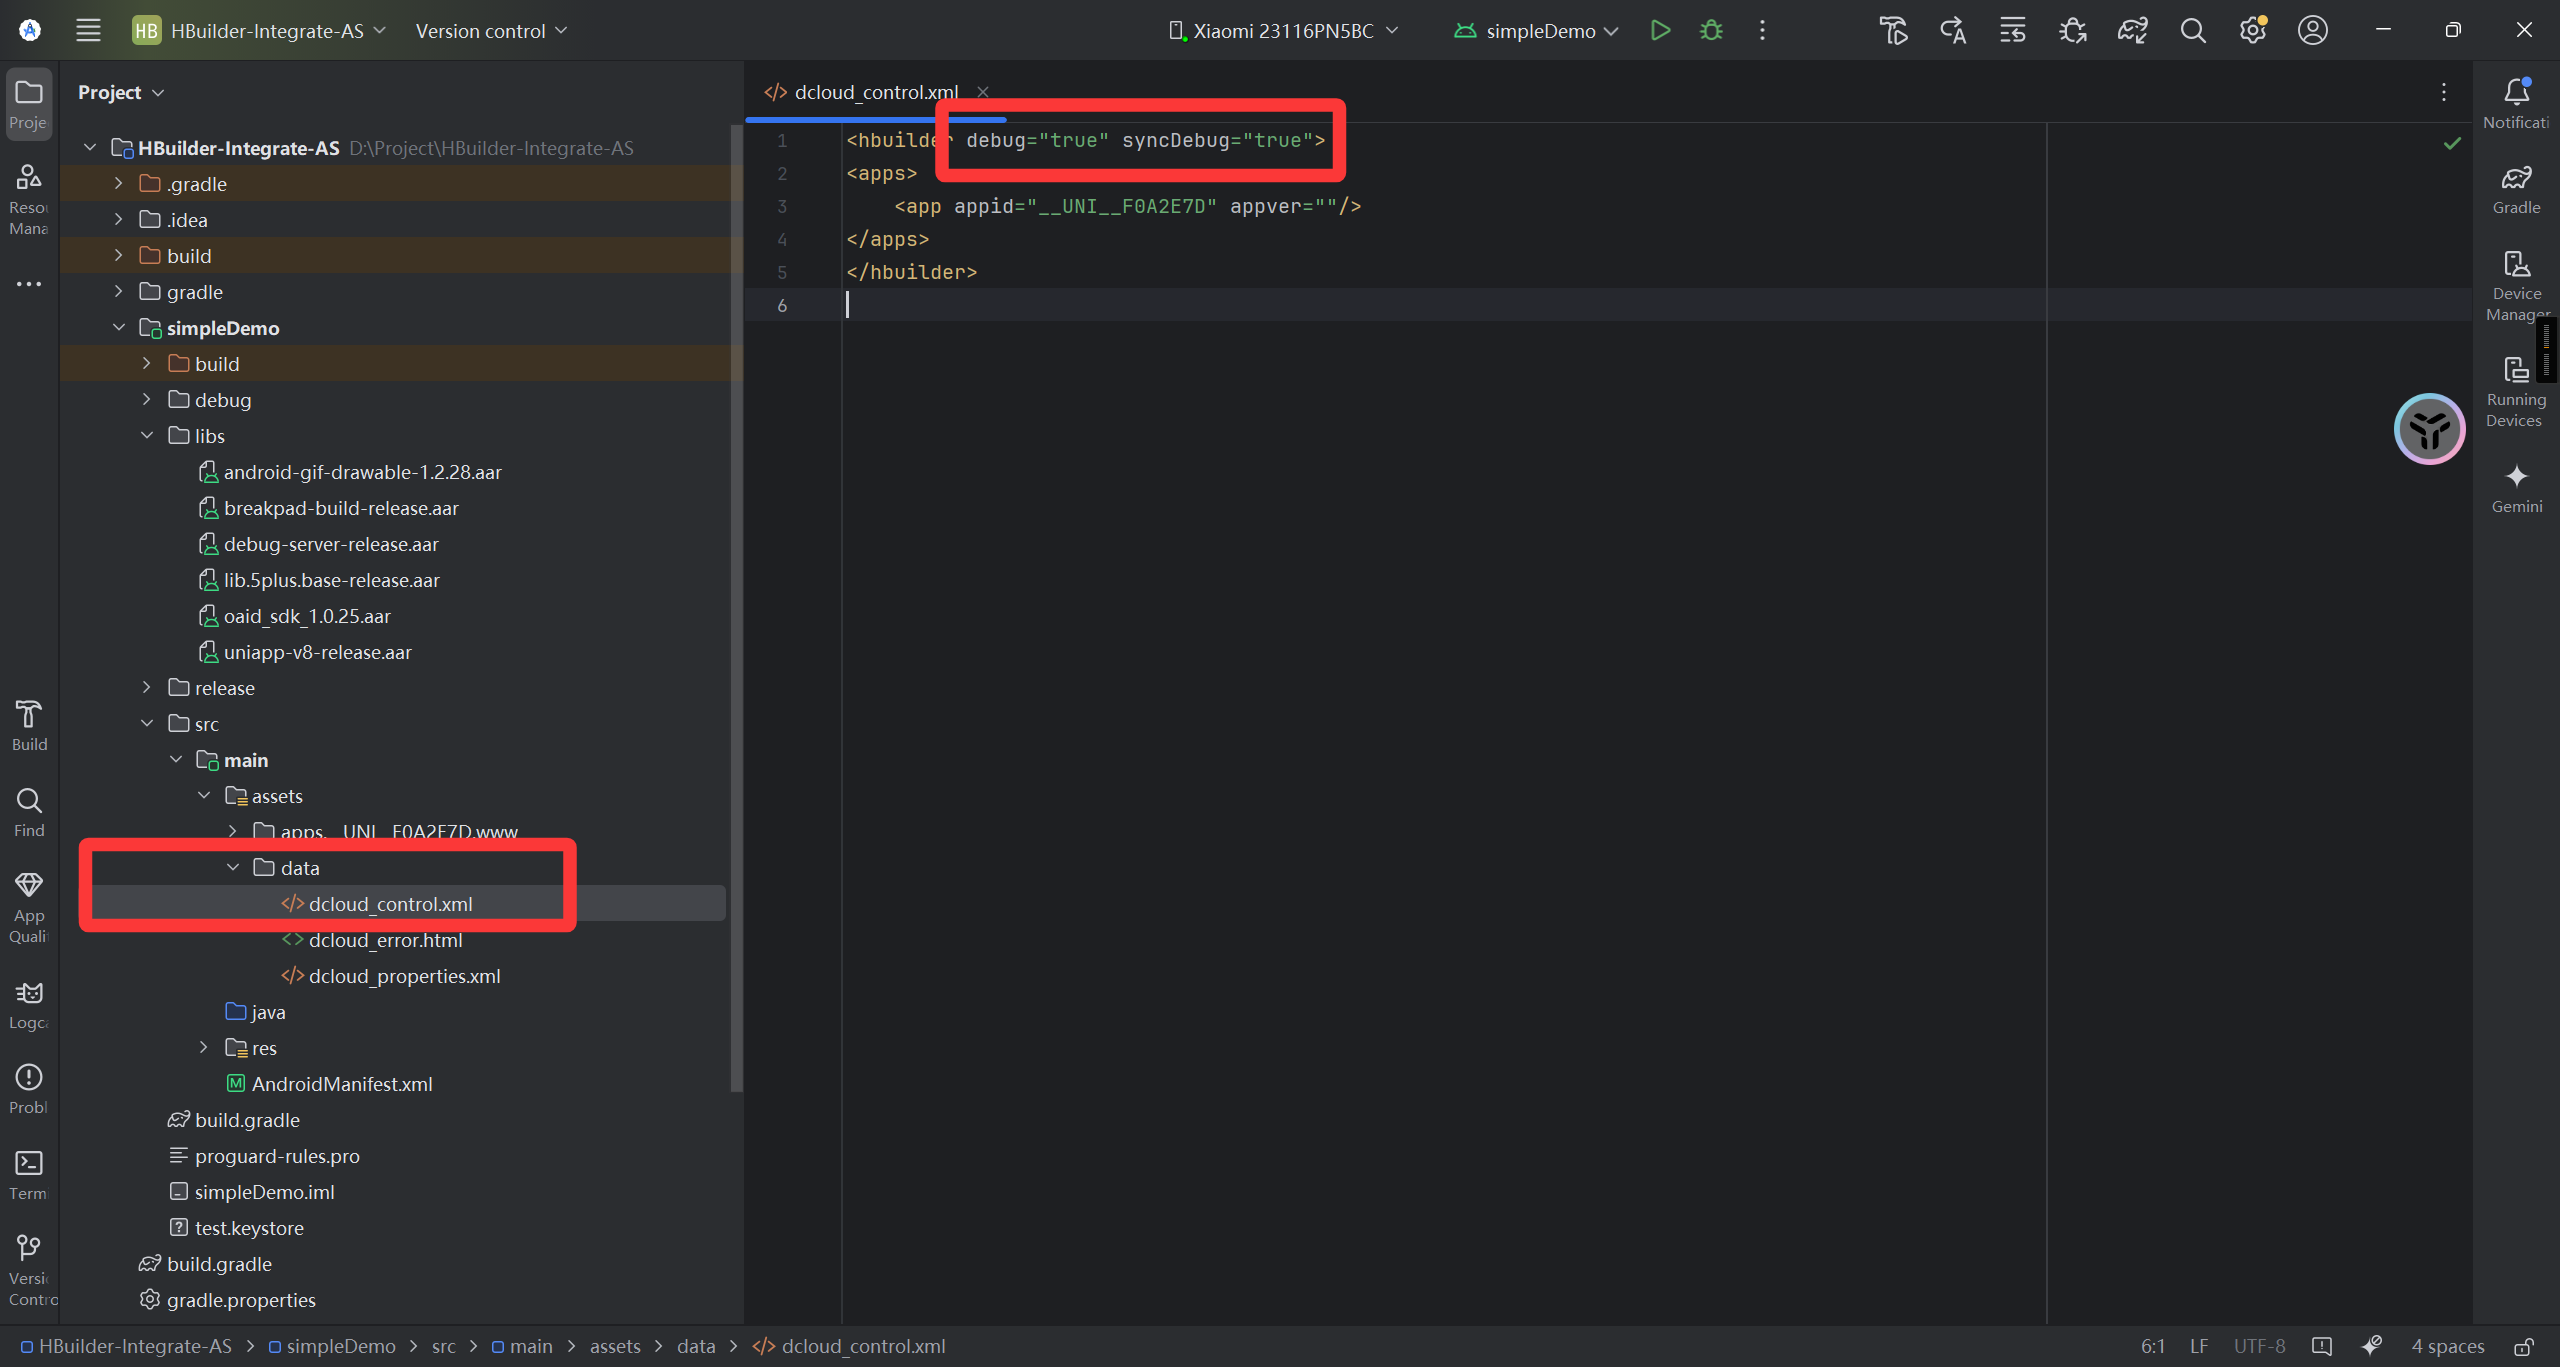
Task: Open Version control dropdown
Action: coord(491,30)
